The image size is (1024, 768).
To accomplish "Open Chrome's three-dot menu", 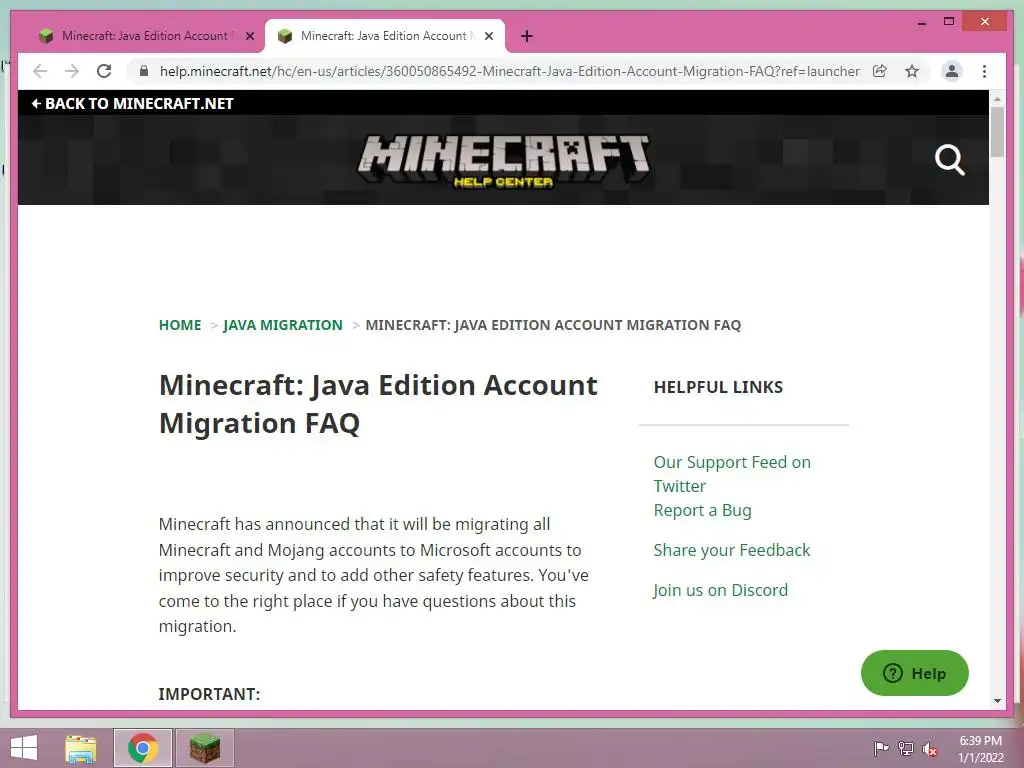I will coord(984,71).
